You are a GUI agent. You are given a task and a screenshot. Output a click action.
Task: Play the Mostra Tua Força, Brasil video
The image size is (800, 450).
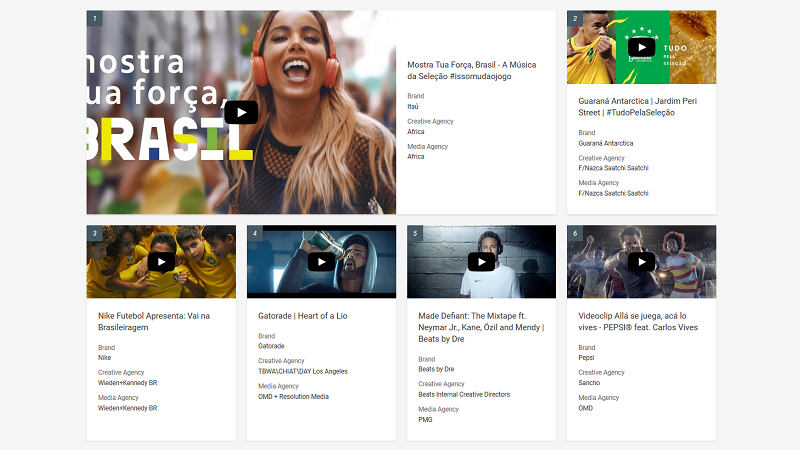tap(241, 112)
